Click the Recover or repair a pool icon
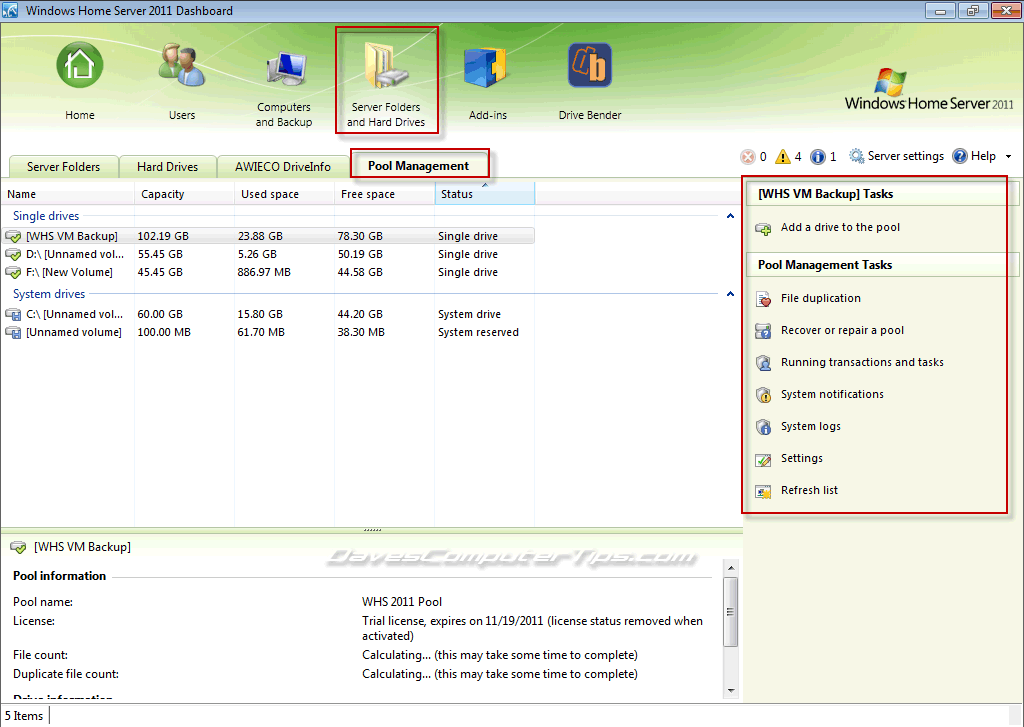The image size is (1024, 727). (x=763, y=331)
